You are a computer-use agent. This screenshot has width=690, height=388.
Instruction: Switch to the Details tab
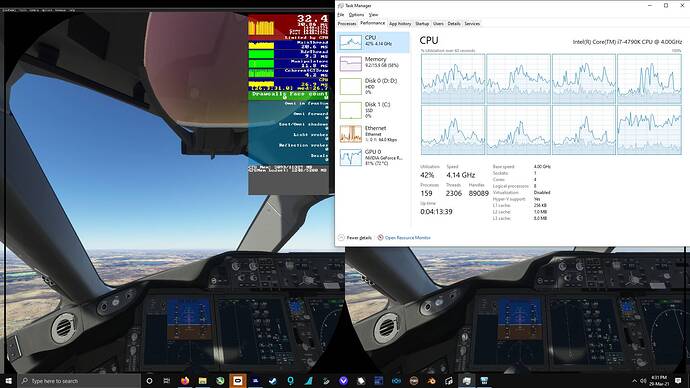454,24
